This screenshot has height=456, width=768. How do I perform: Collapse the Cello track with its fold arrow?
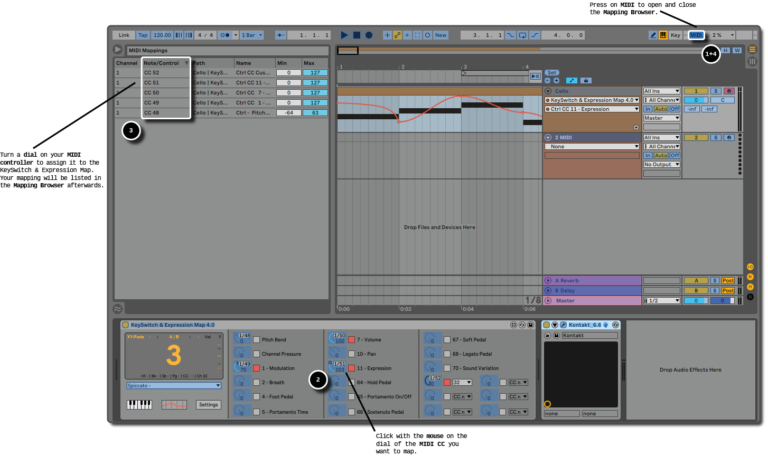[x=548, y=91]
